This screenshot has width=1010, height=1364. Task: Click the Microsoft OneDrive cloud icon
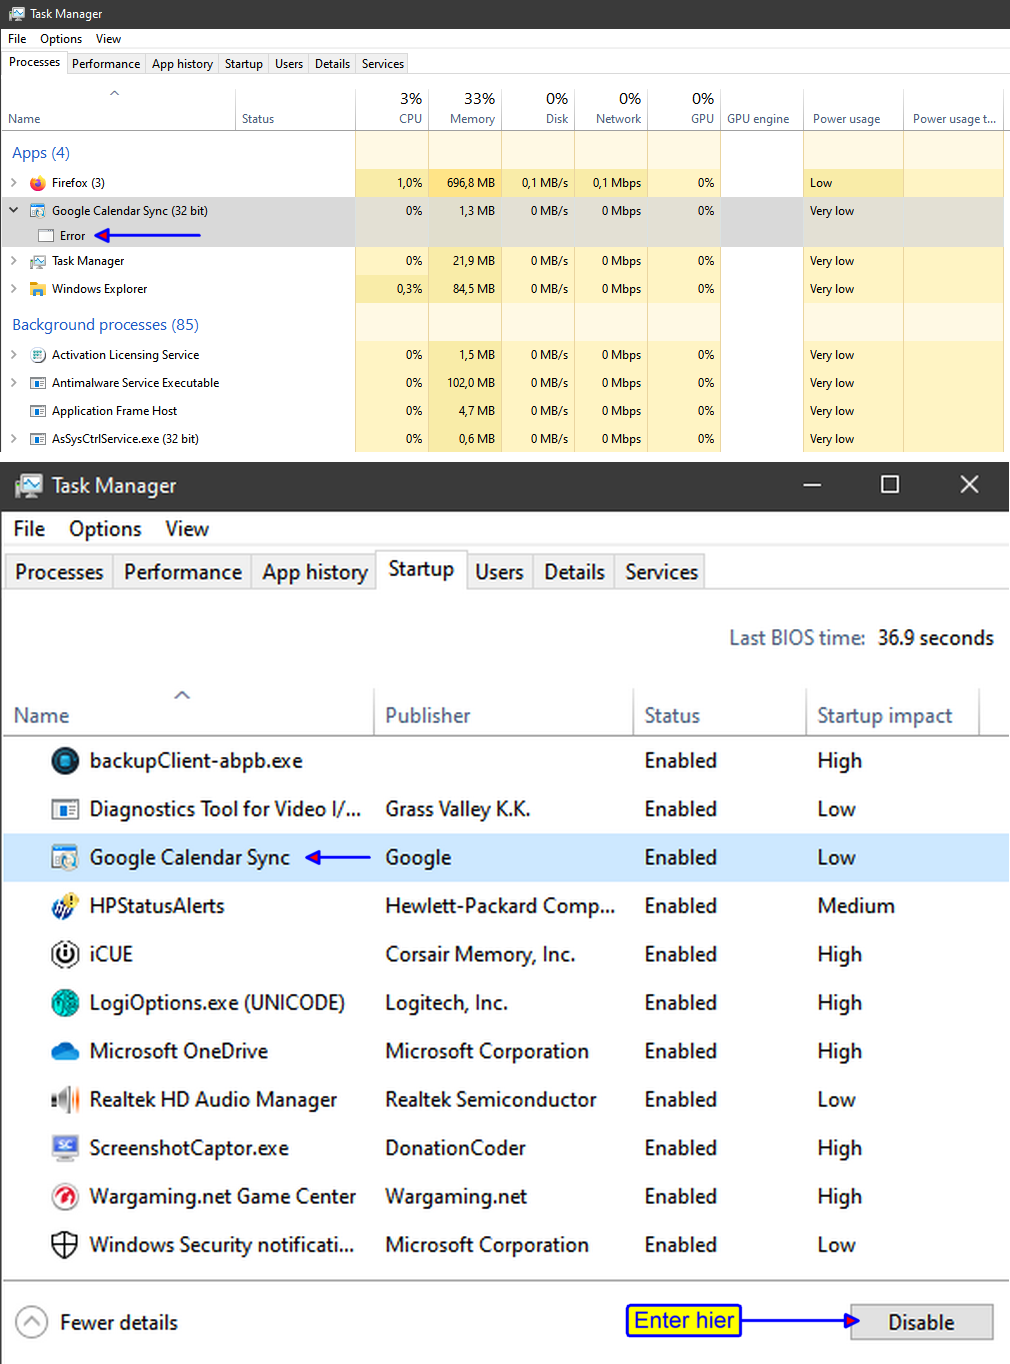pos(65,1051)
